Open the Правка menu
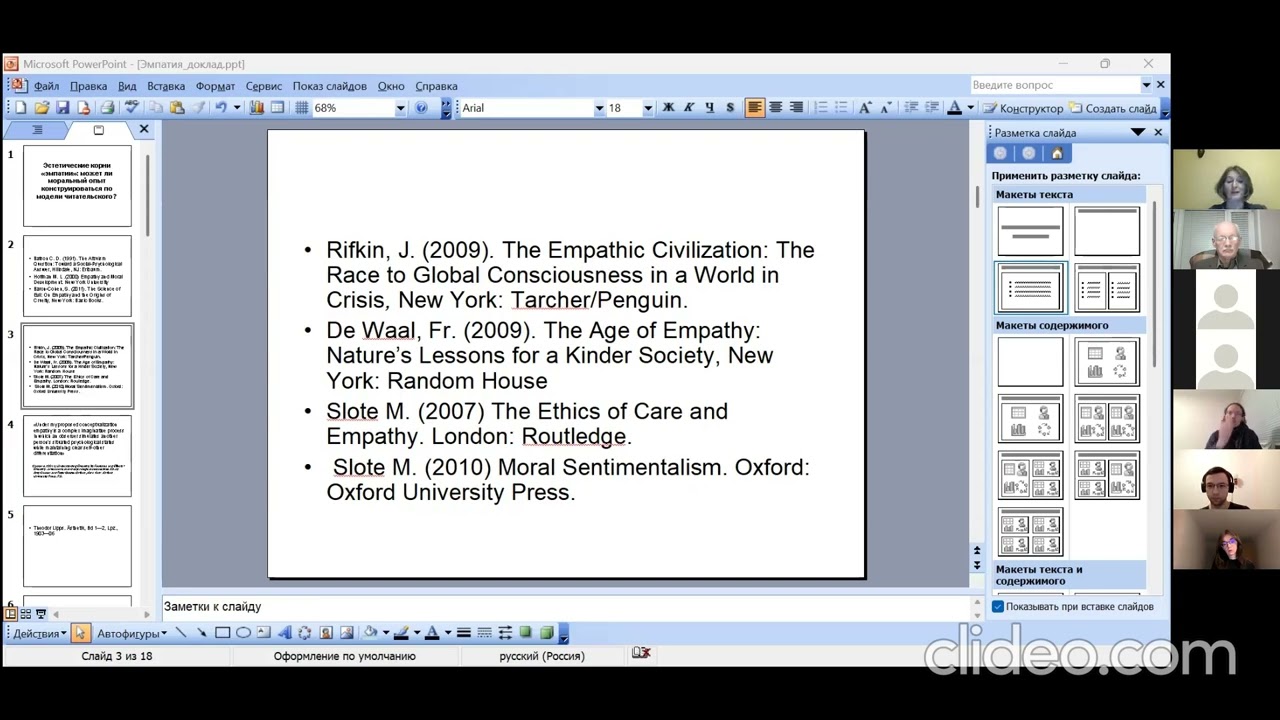This screenshot has width=1280, height=720. point(88,86)
